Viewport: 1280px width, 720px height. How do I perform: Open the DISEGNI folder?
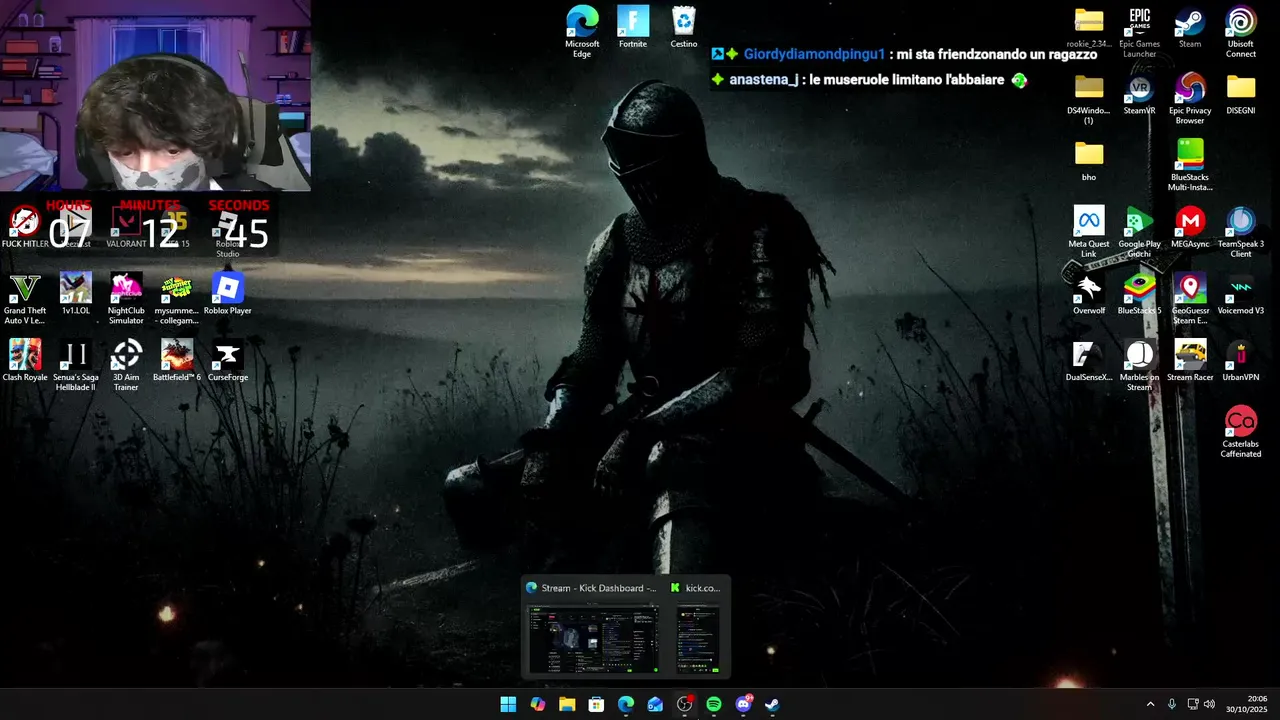[x=1241, y=94]
